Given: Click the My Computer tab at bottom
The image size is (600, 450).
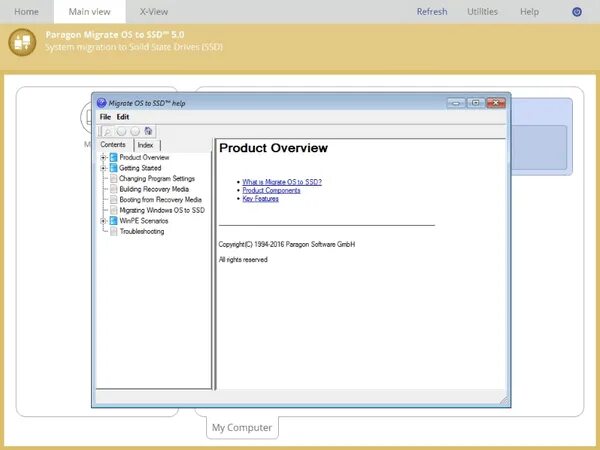Looking at the screenshot, I should tap(242, 427).
